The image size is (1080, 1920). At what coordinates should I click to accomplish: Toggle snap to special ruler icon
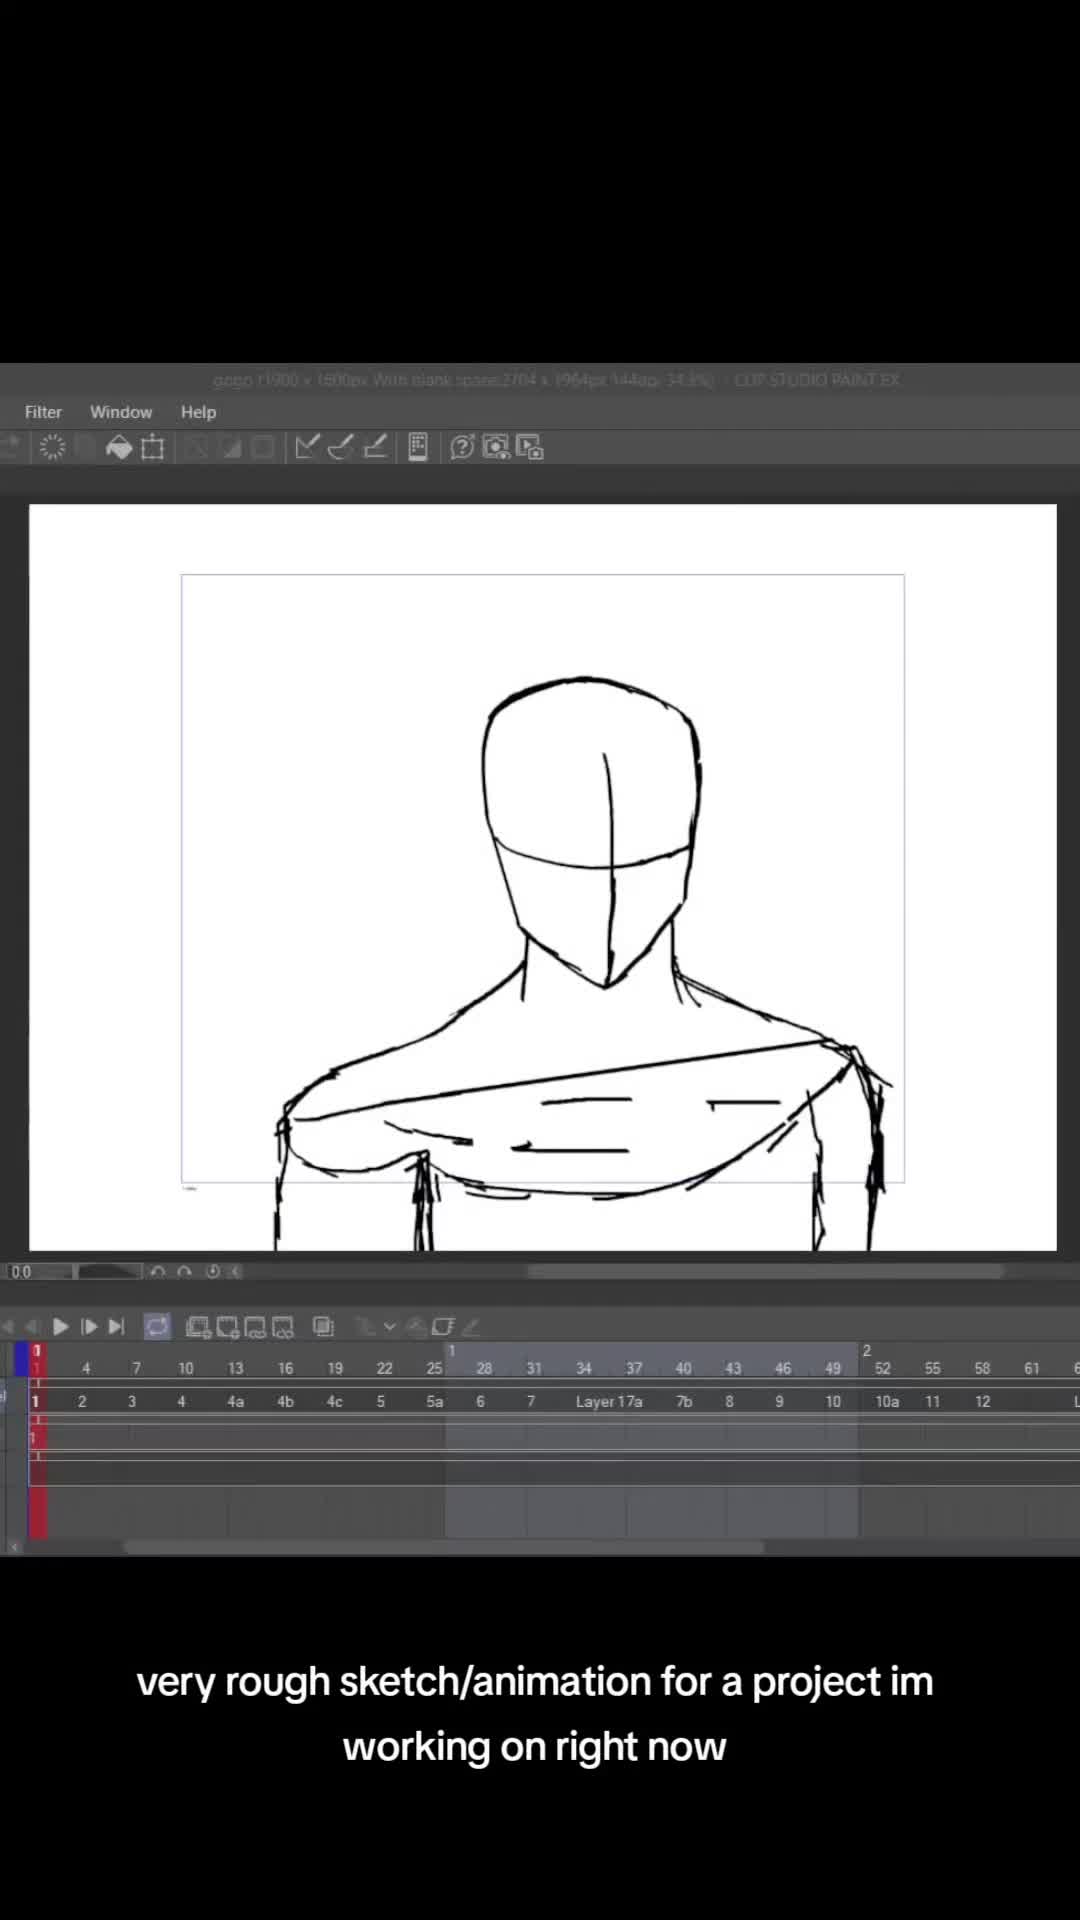click(341, 447)
